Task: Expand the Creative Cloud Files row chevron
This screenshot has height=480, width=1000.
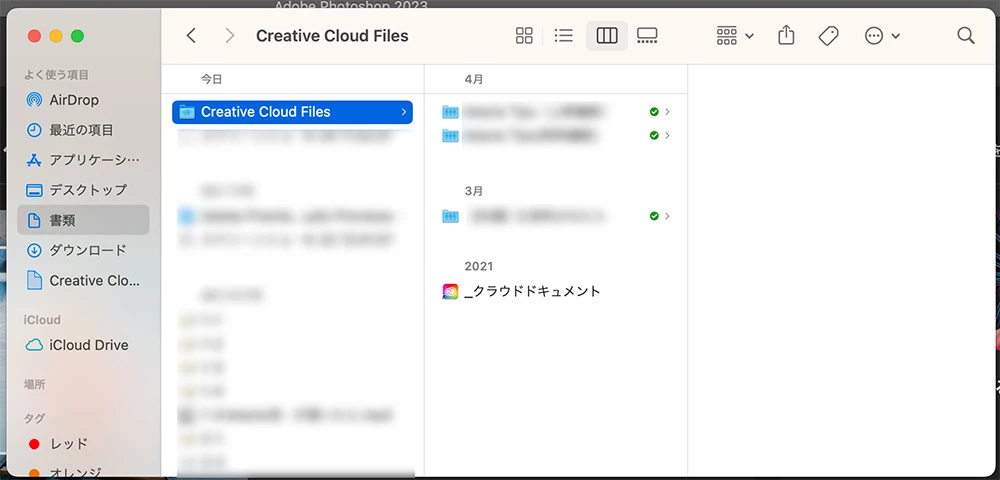Action: tap(404, 112)
